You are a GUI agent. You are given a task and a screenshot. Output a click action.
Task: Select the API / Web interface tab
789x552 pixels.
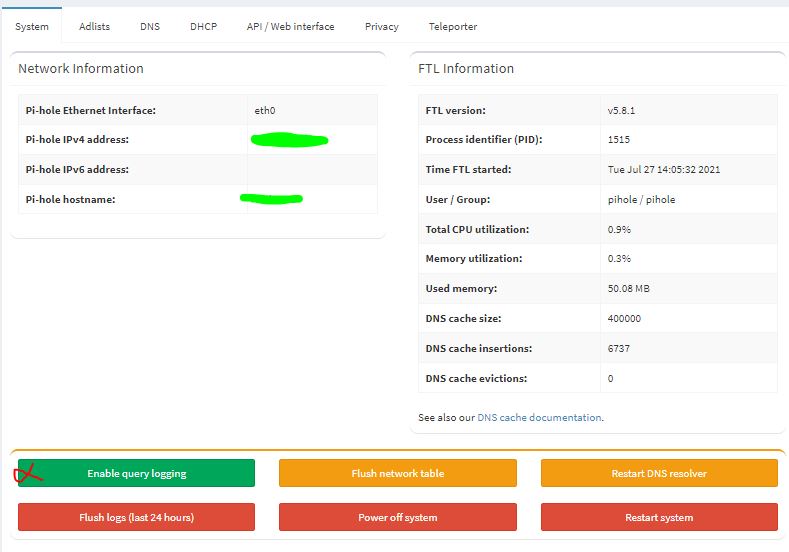click(290, 26)
